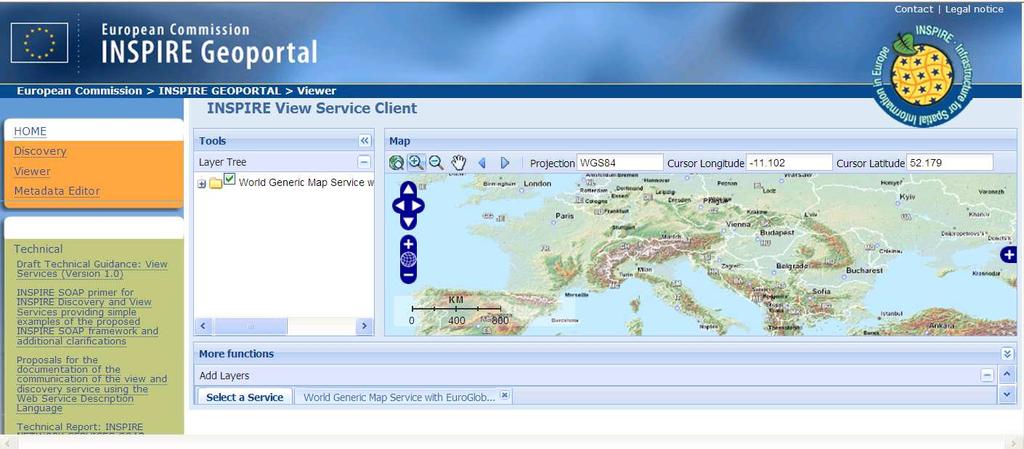Image resolution: width=1024 pixels, height=449 pixels.
Task: Click Paris label on the map
Action: pyautogui.click(x=564, y=215)
